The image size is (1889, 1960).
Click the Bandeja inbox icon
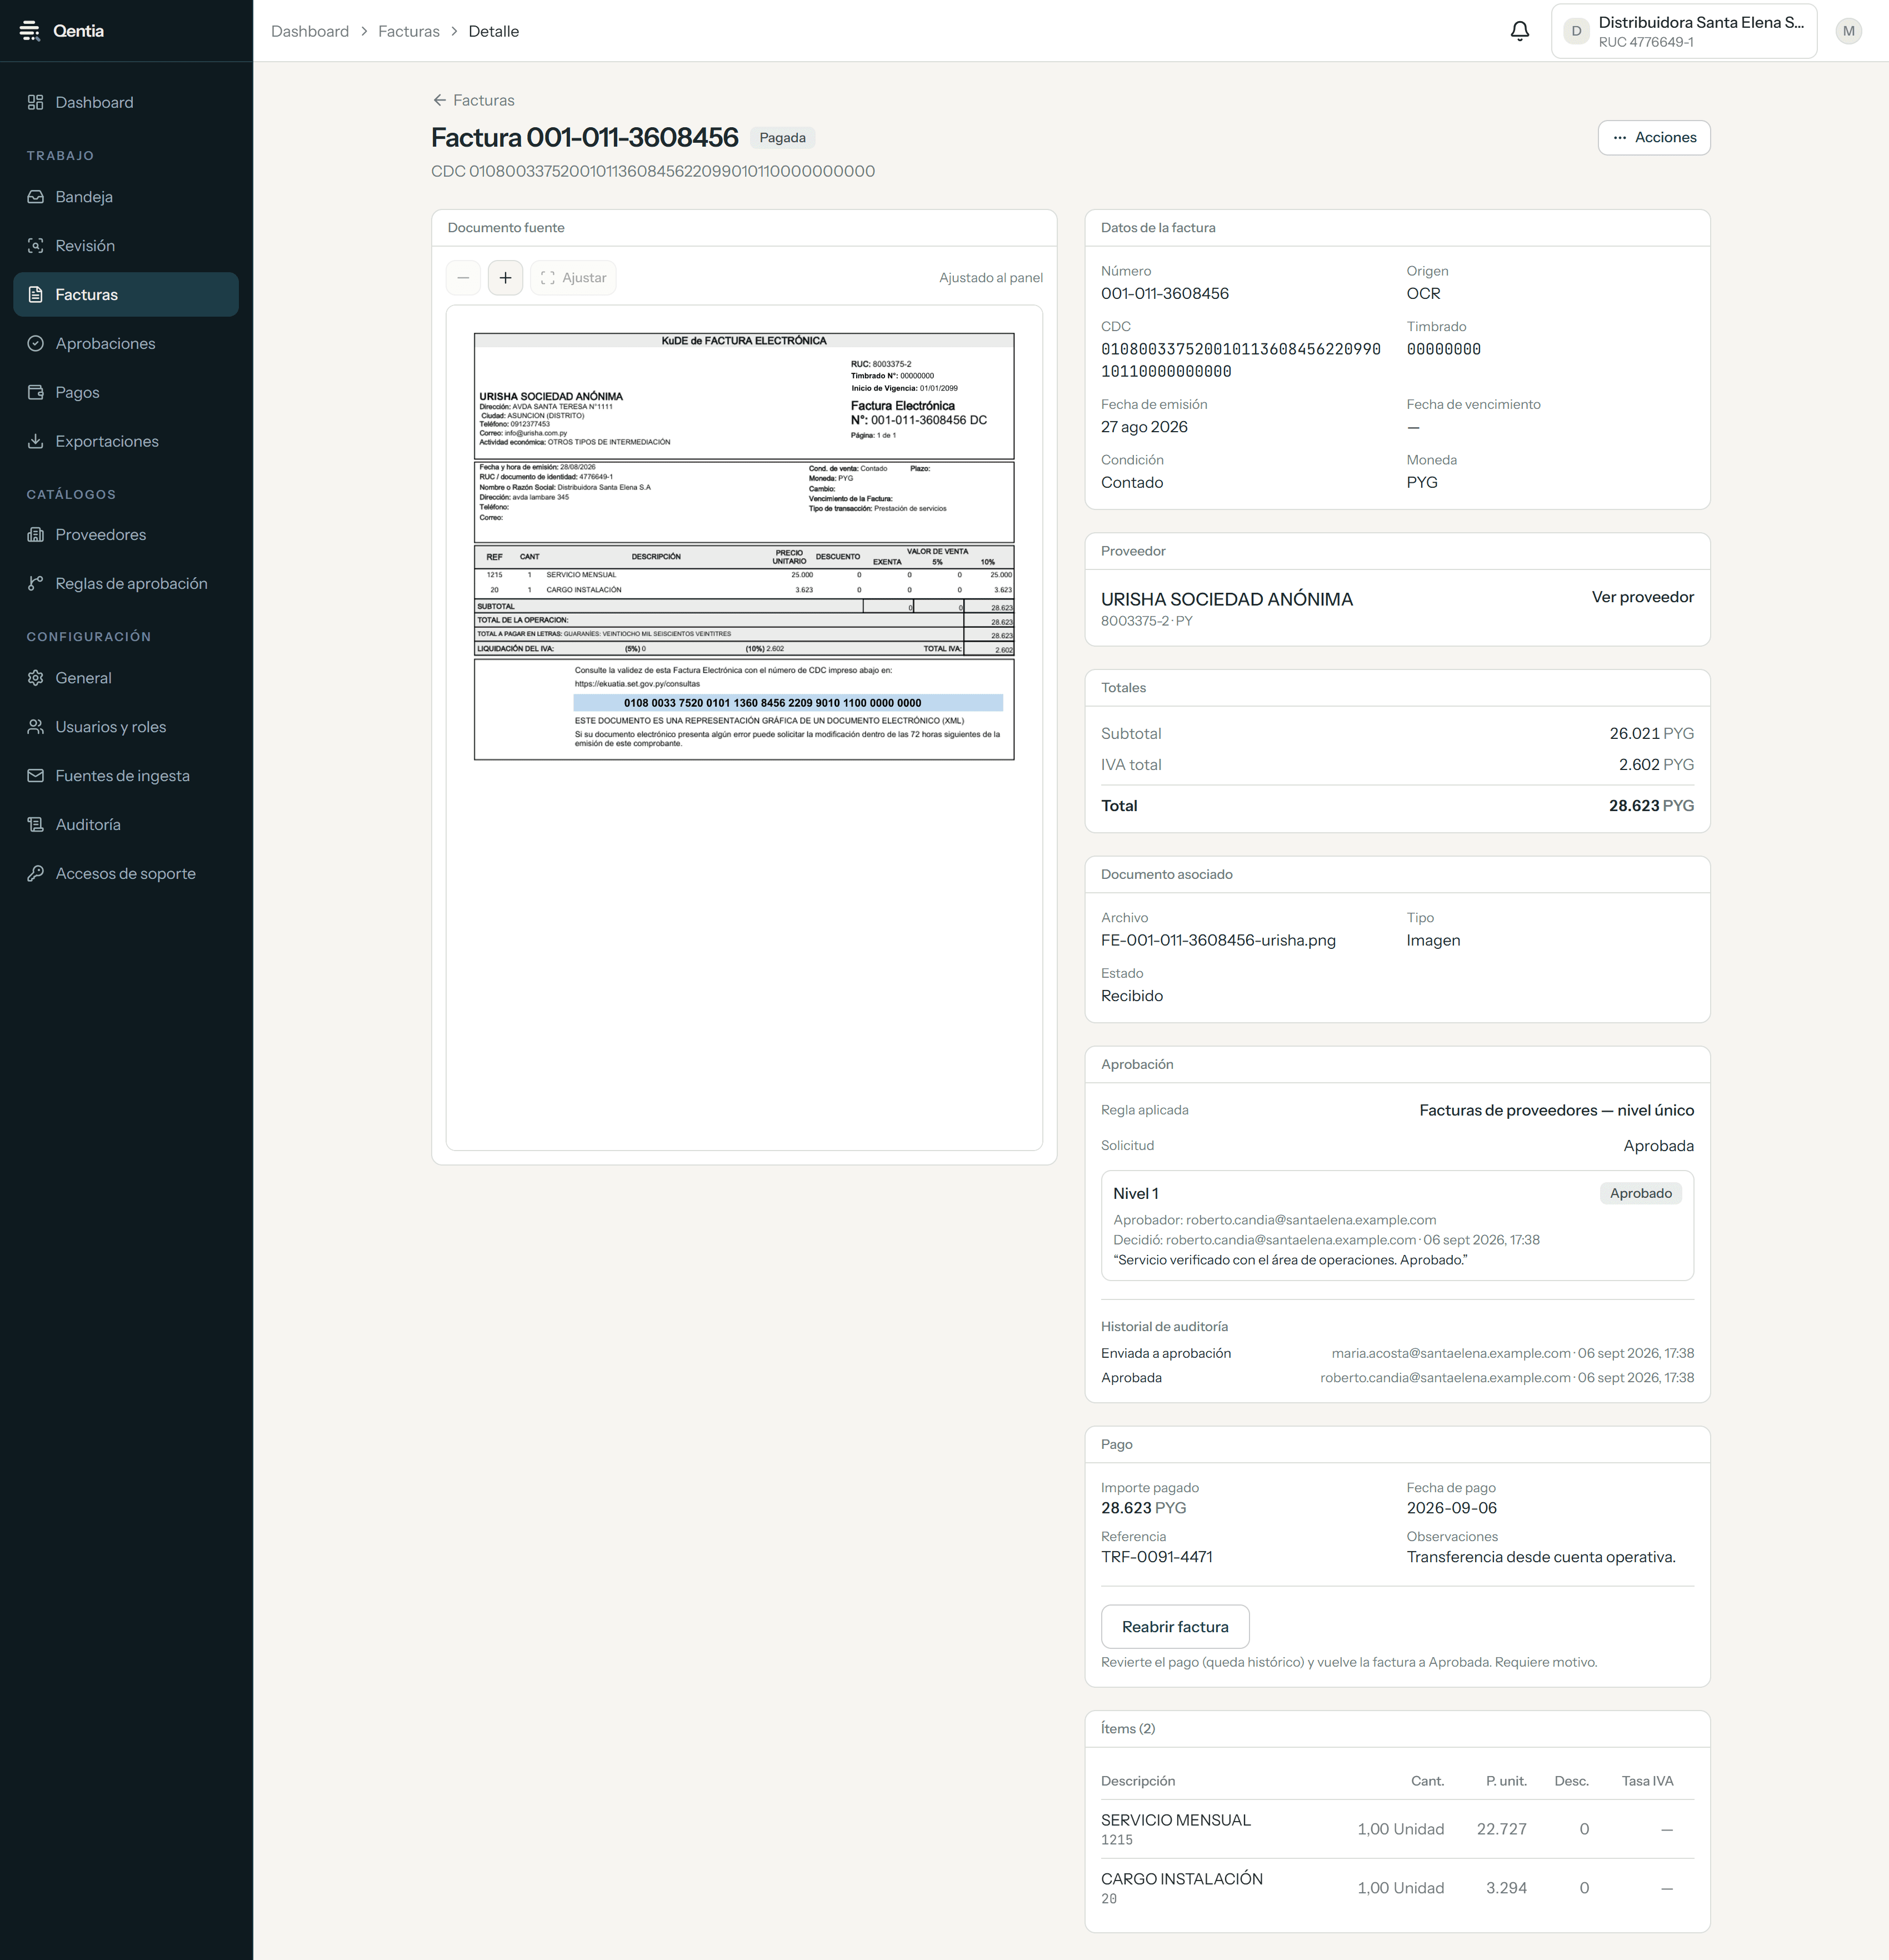[x=36, y=197]
